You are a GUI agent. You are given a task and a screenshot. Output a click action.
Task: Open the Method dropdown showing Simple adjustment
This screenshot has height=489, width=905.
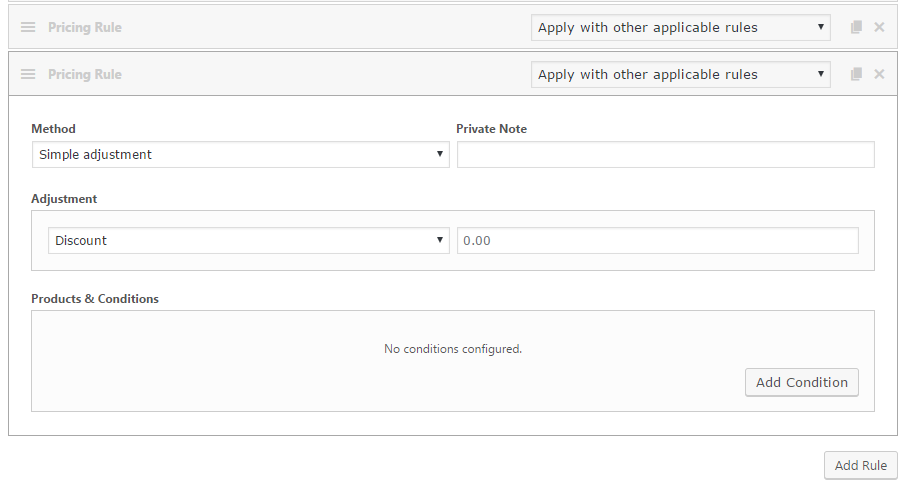point(241,155)
